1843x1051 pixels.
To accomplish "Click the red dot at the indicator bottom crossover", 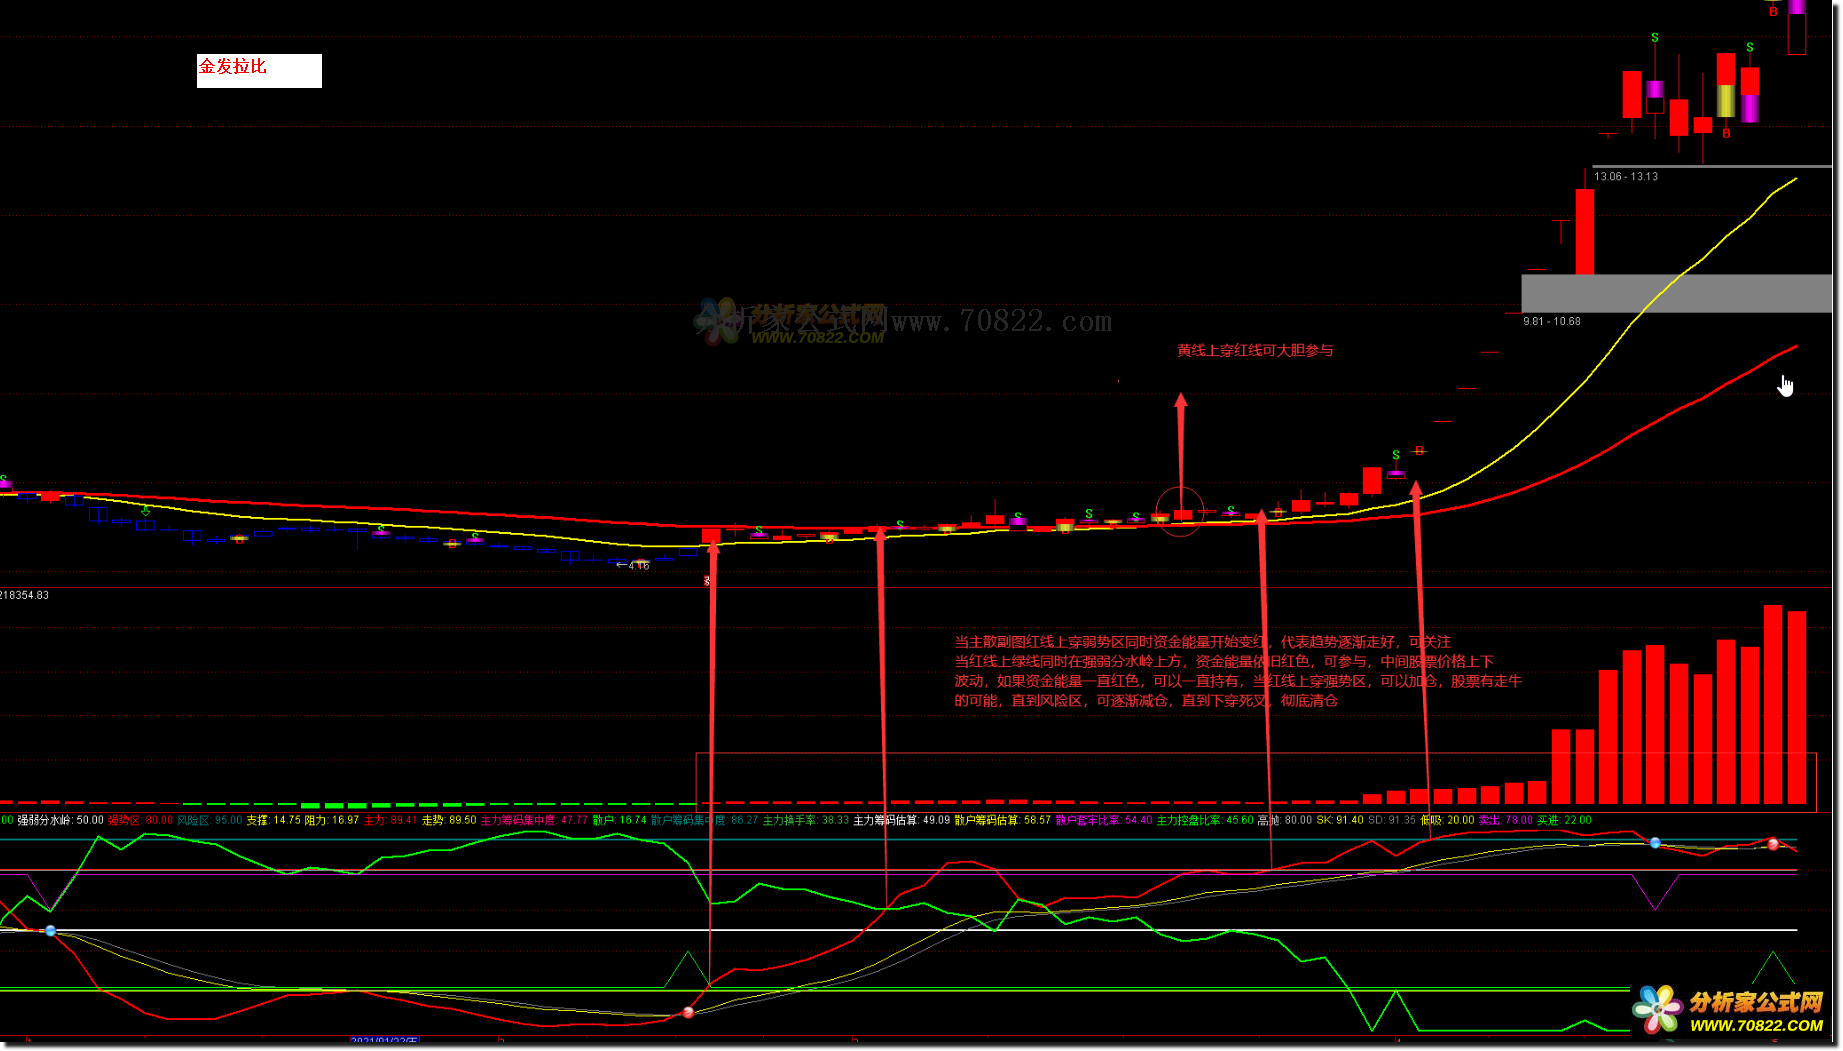I will (x=688, y=1012).
